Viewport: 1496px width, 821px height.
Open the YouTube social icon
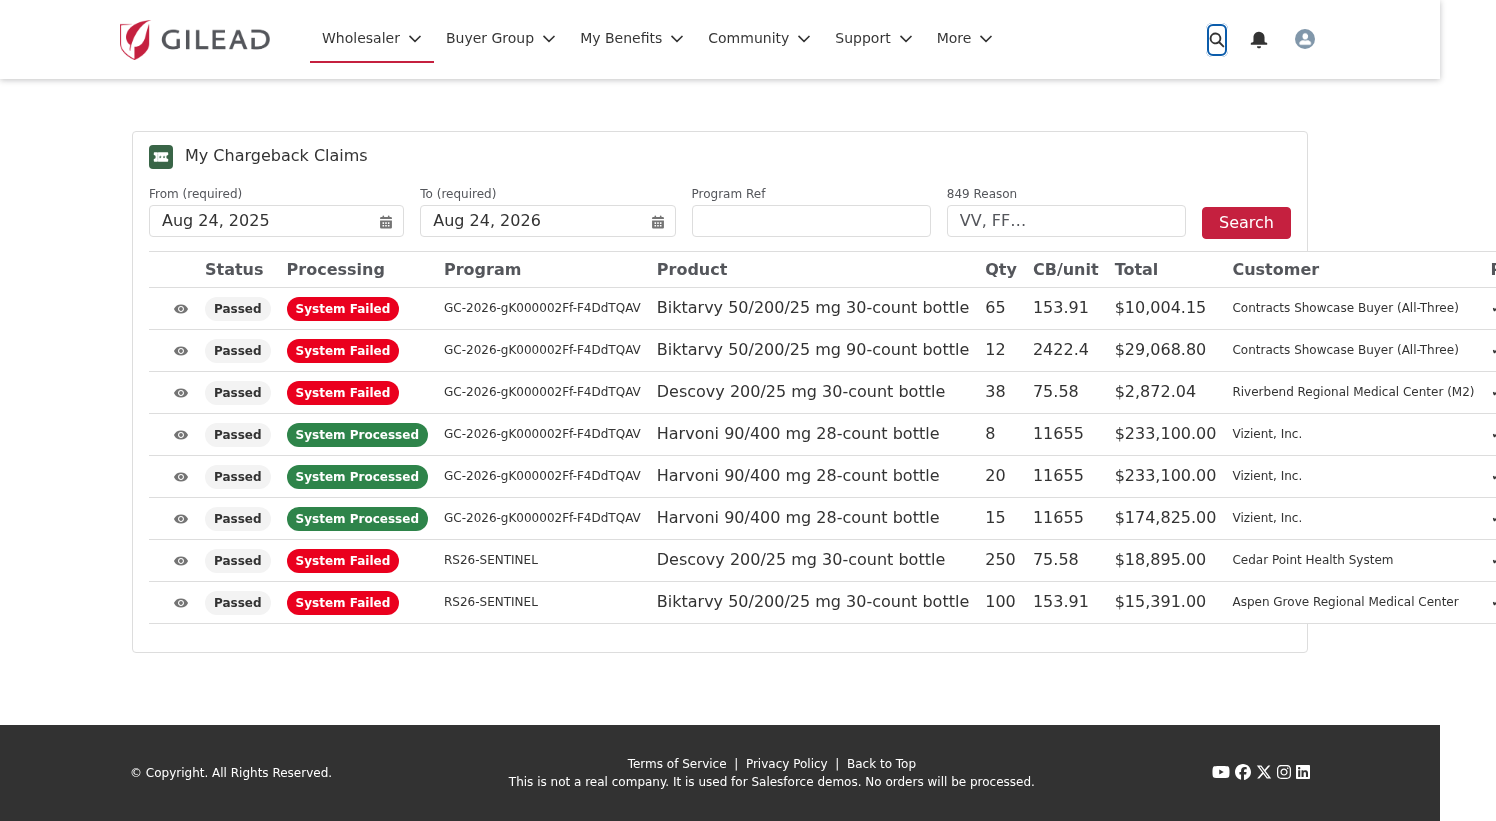[1221, 772]
